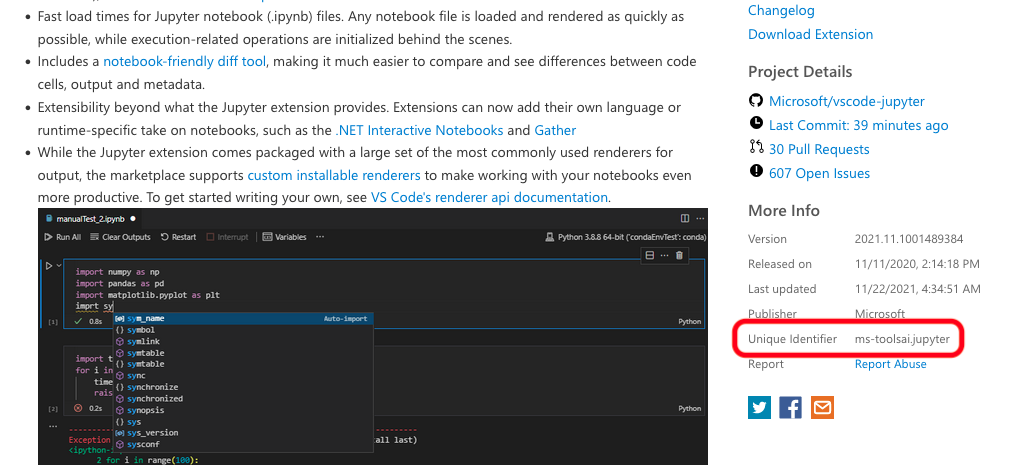
Task: Choose sysconf in autocomplete list
Action: click(x=243, y=445)
